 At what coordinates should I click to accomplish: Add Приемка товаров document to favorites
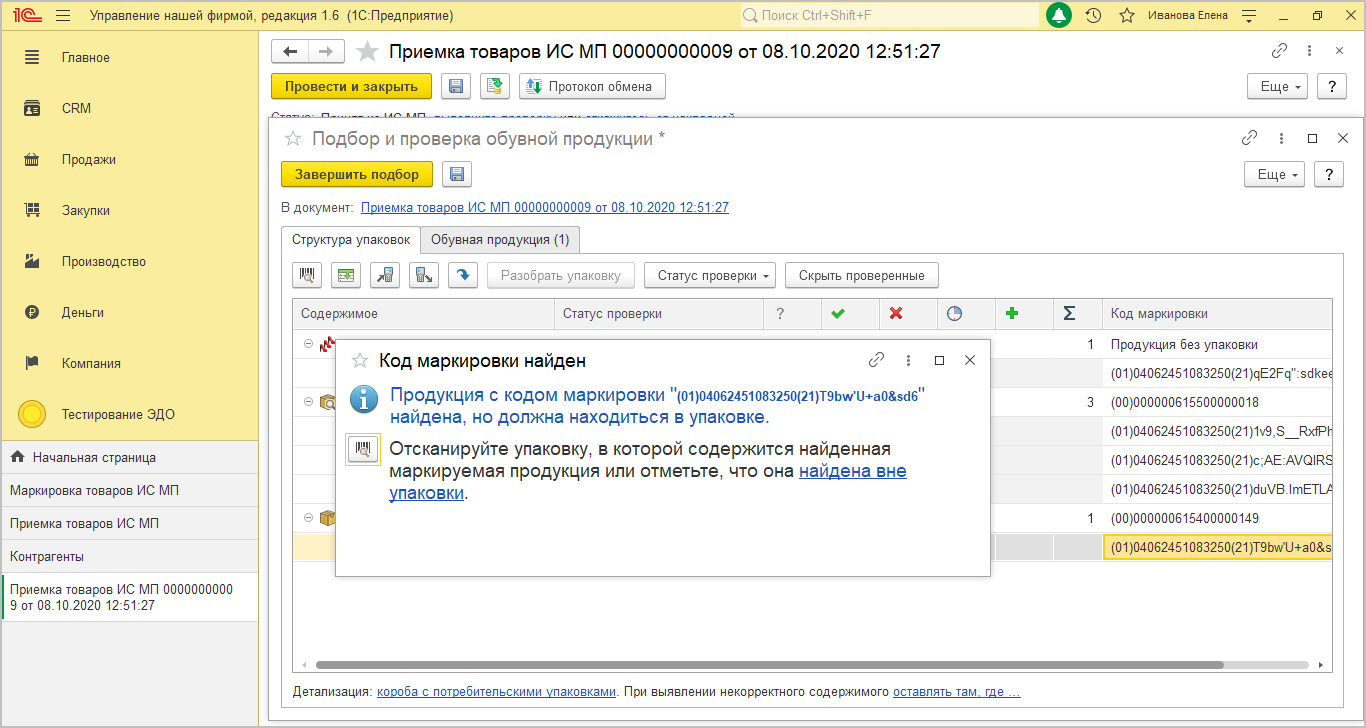pyautogui.click(x=368, y=52)
